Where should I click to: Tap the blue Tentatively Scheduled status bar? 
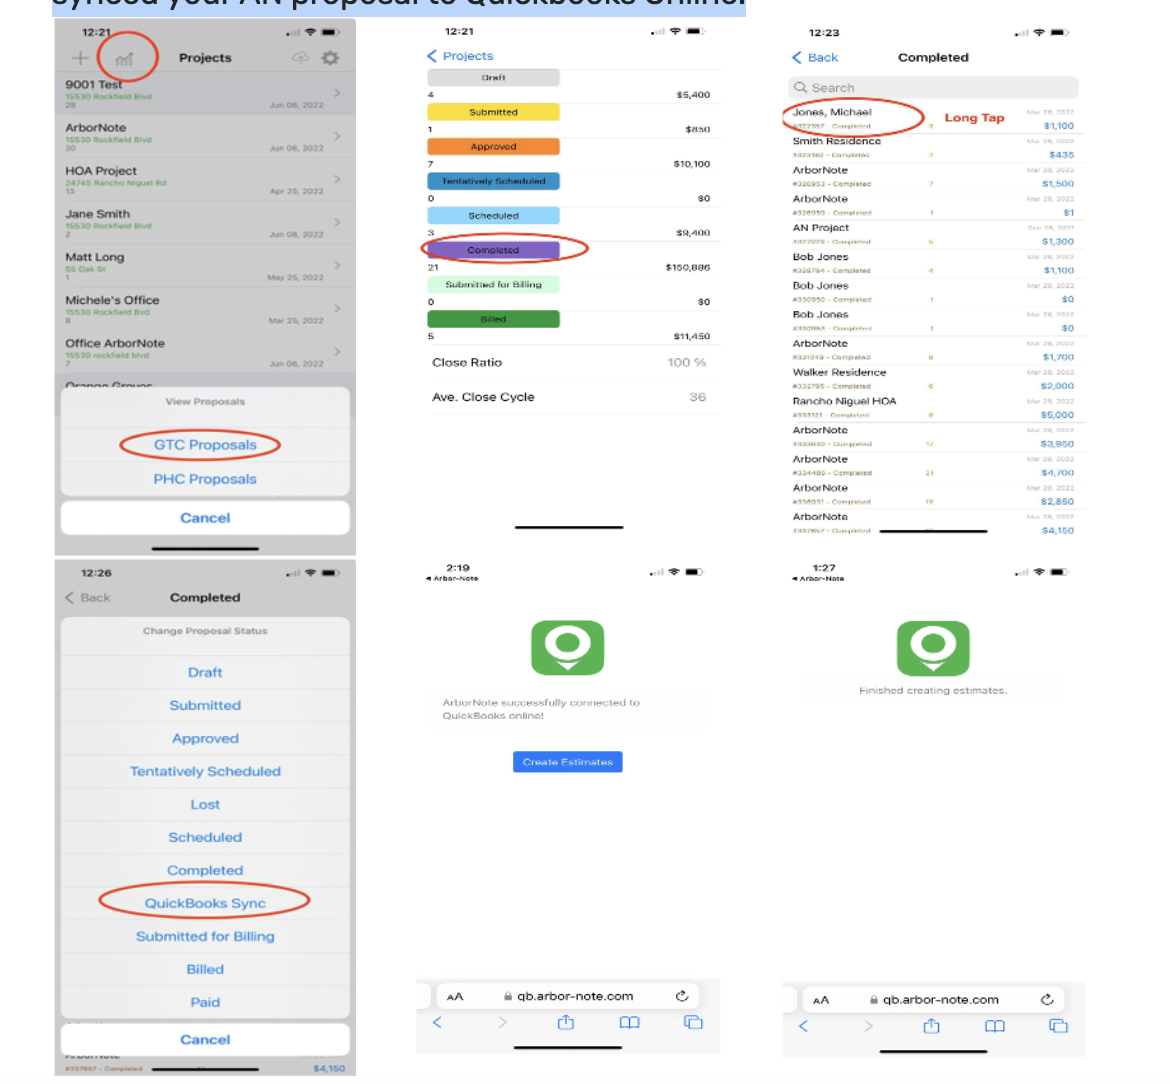point(493,181)
